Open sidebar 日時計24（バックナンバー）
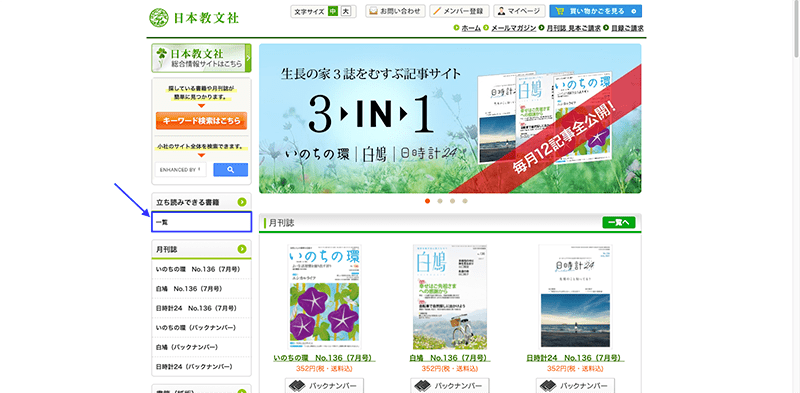Image resolution: width=800 pixels, height=393 pixels. (x=202, y=366)
